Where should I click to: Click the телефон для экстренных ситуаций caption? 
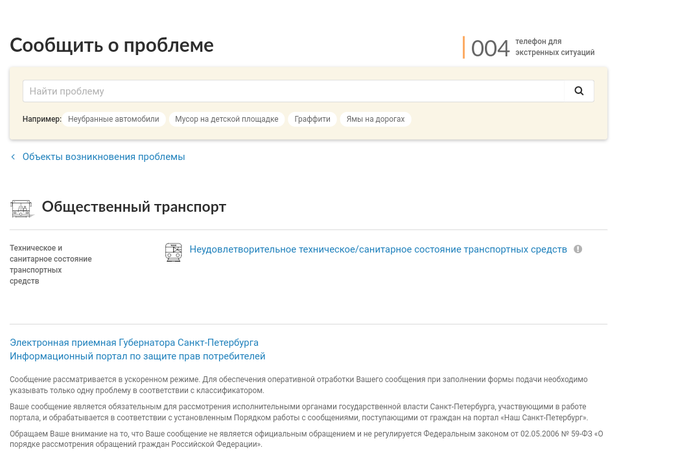[x=554, y=47]
